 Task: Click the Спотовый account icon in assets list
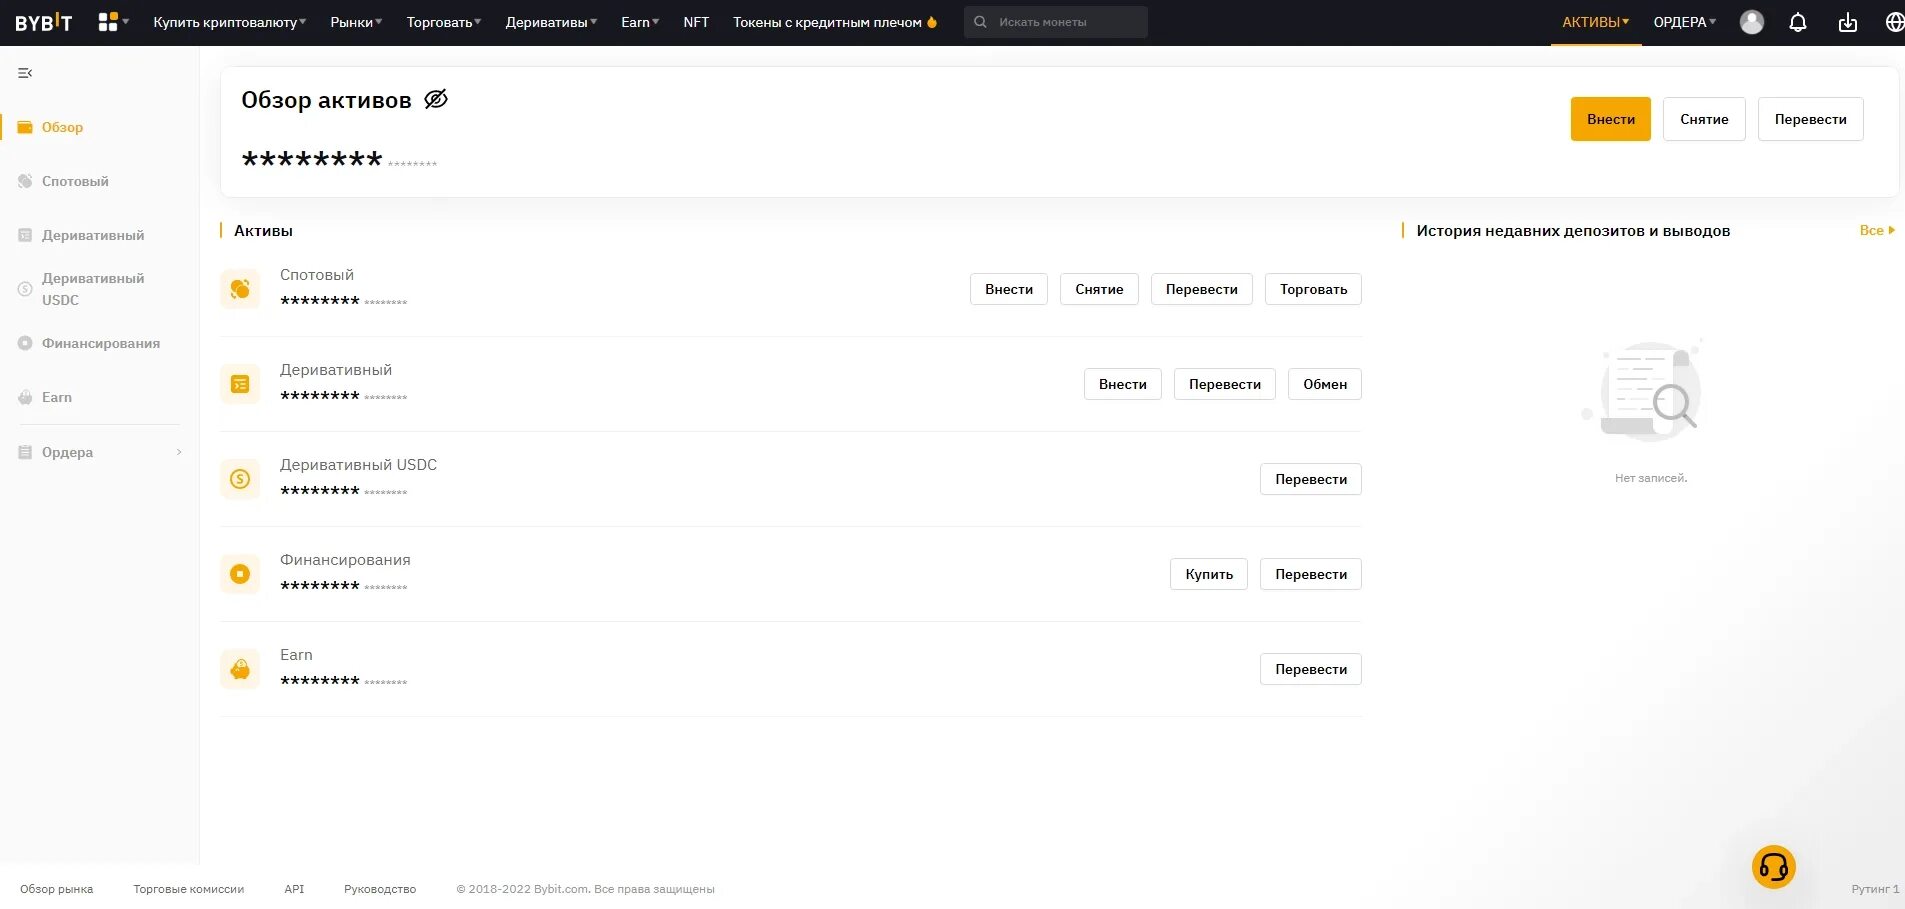(x=240, y=289)
